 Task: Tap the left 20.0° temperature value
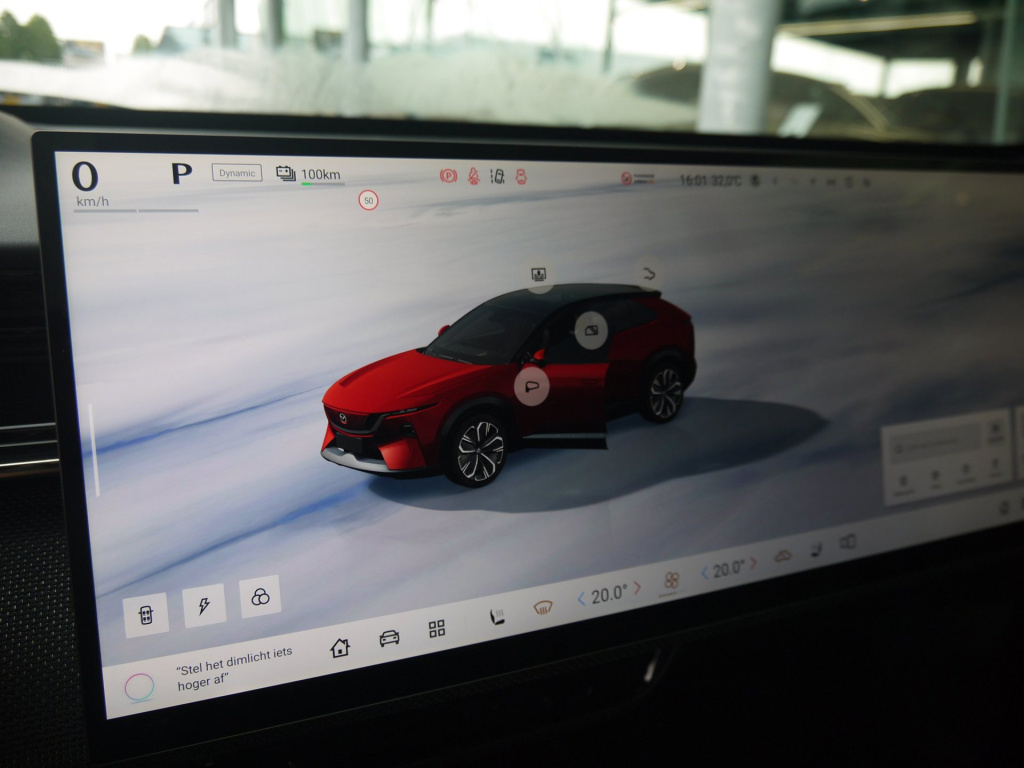(609, 594)
